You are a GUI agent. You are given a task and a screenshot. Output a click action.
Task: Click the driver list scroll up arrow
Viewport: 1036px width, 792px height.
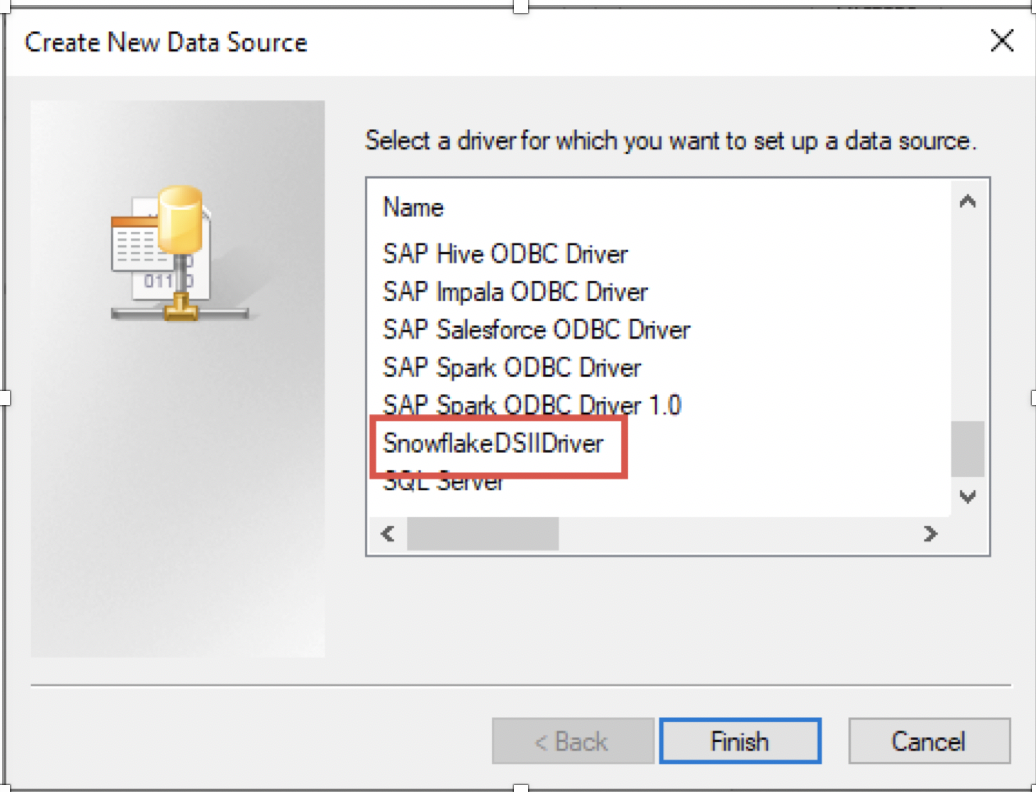pyautogui.click(x=967, y=201)
